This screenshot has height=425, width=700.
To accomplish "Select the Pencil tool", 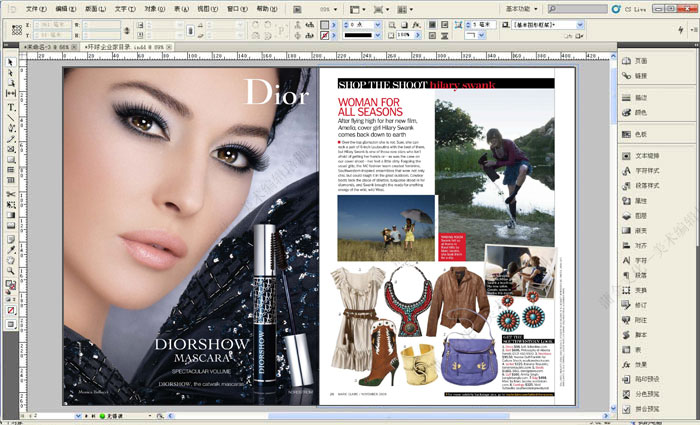I will tap(11, 139).
